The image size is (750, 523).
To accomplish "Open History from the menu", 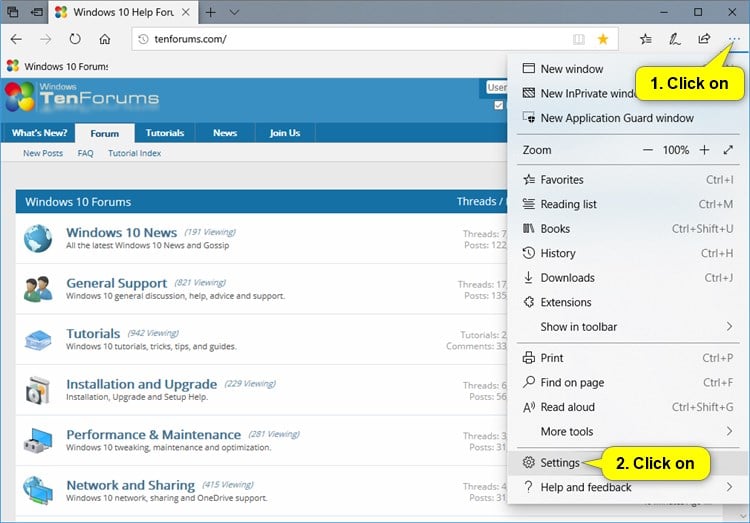I will 628,253.
